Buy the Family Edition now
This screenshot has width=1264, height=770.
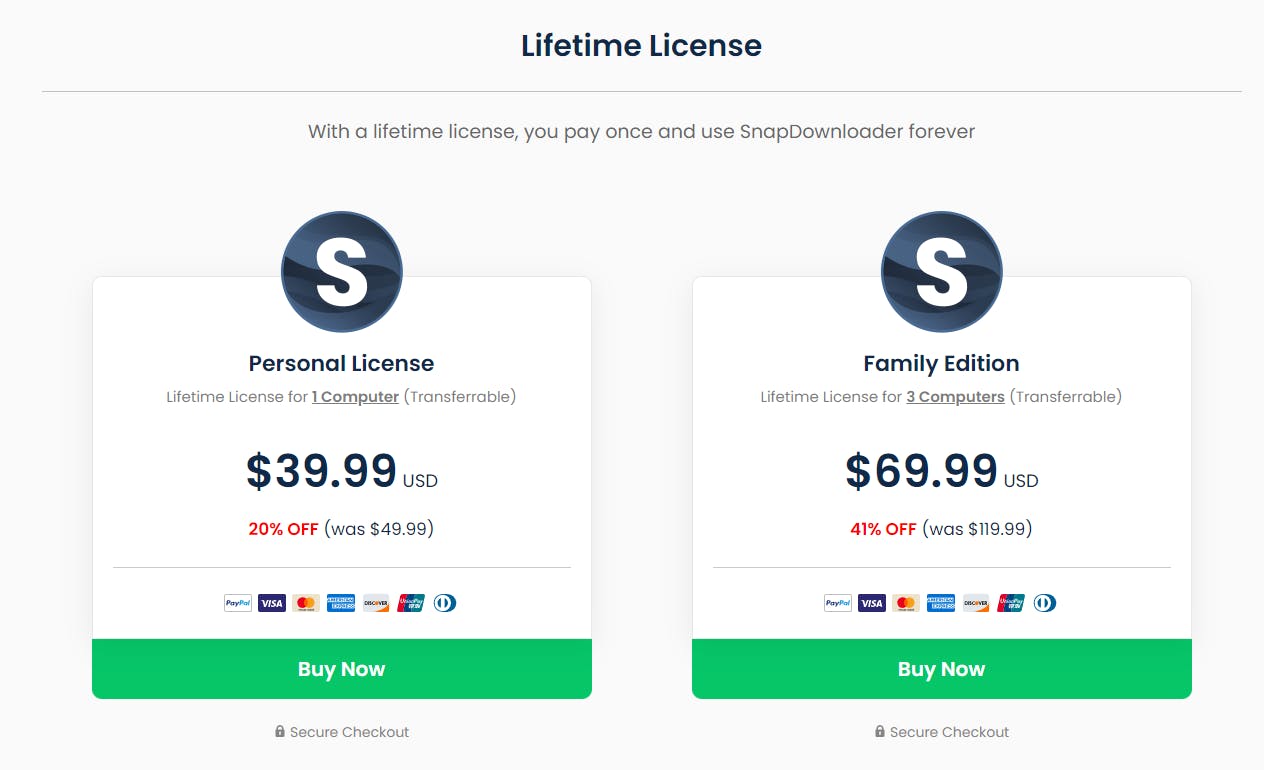pyautogui.click(x=942, y=669)
